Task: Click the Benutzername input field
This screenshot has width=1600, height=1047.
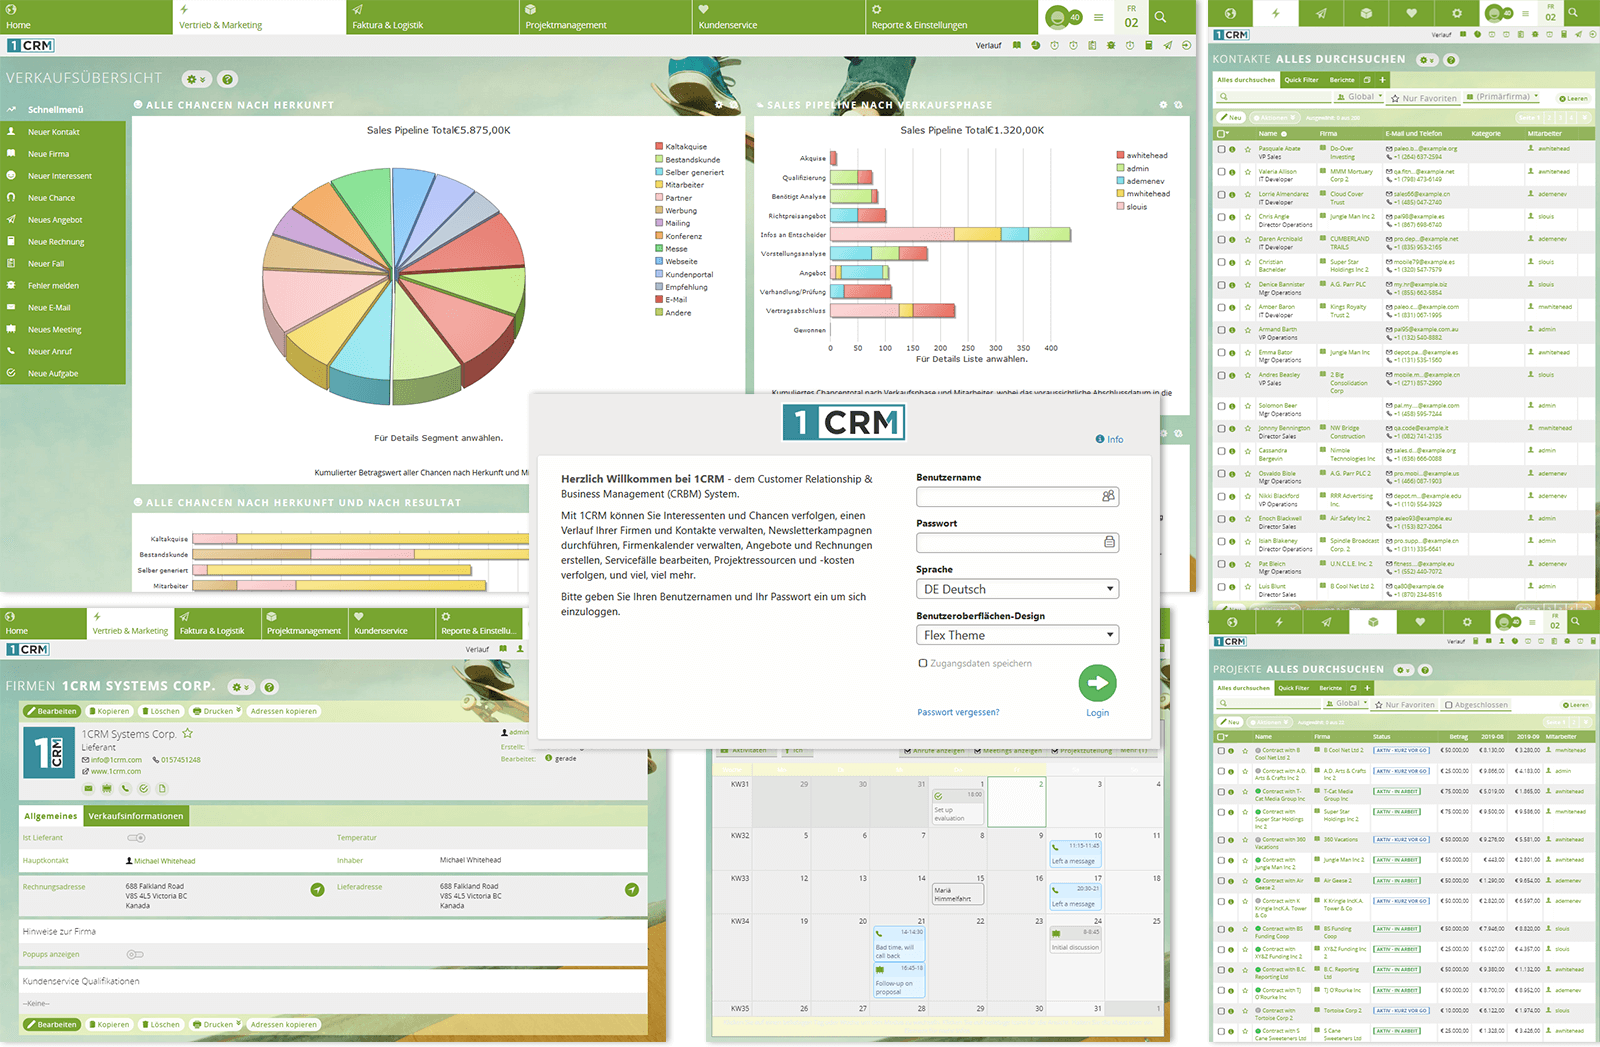Action: point(1017,497)
